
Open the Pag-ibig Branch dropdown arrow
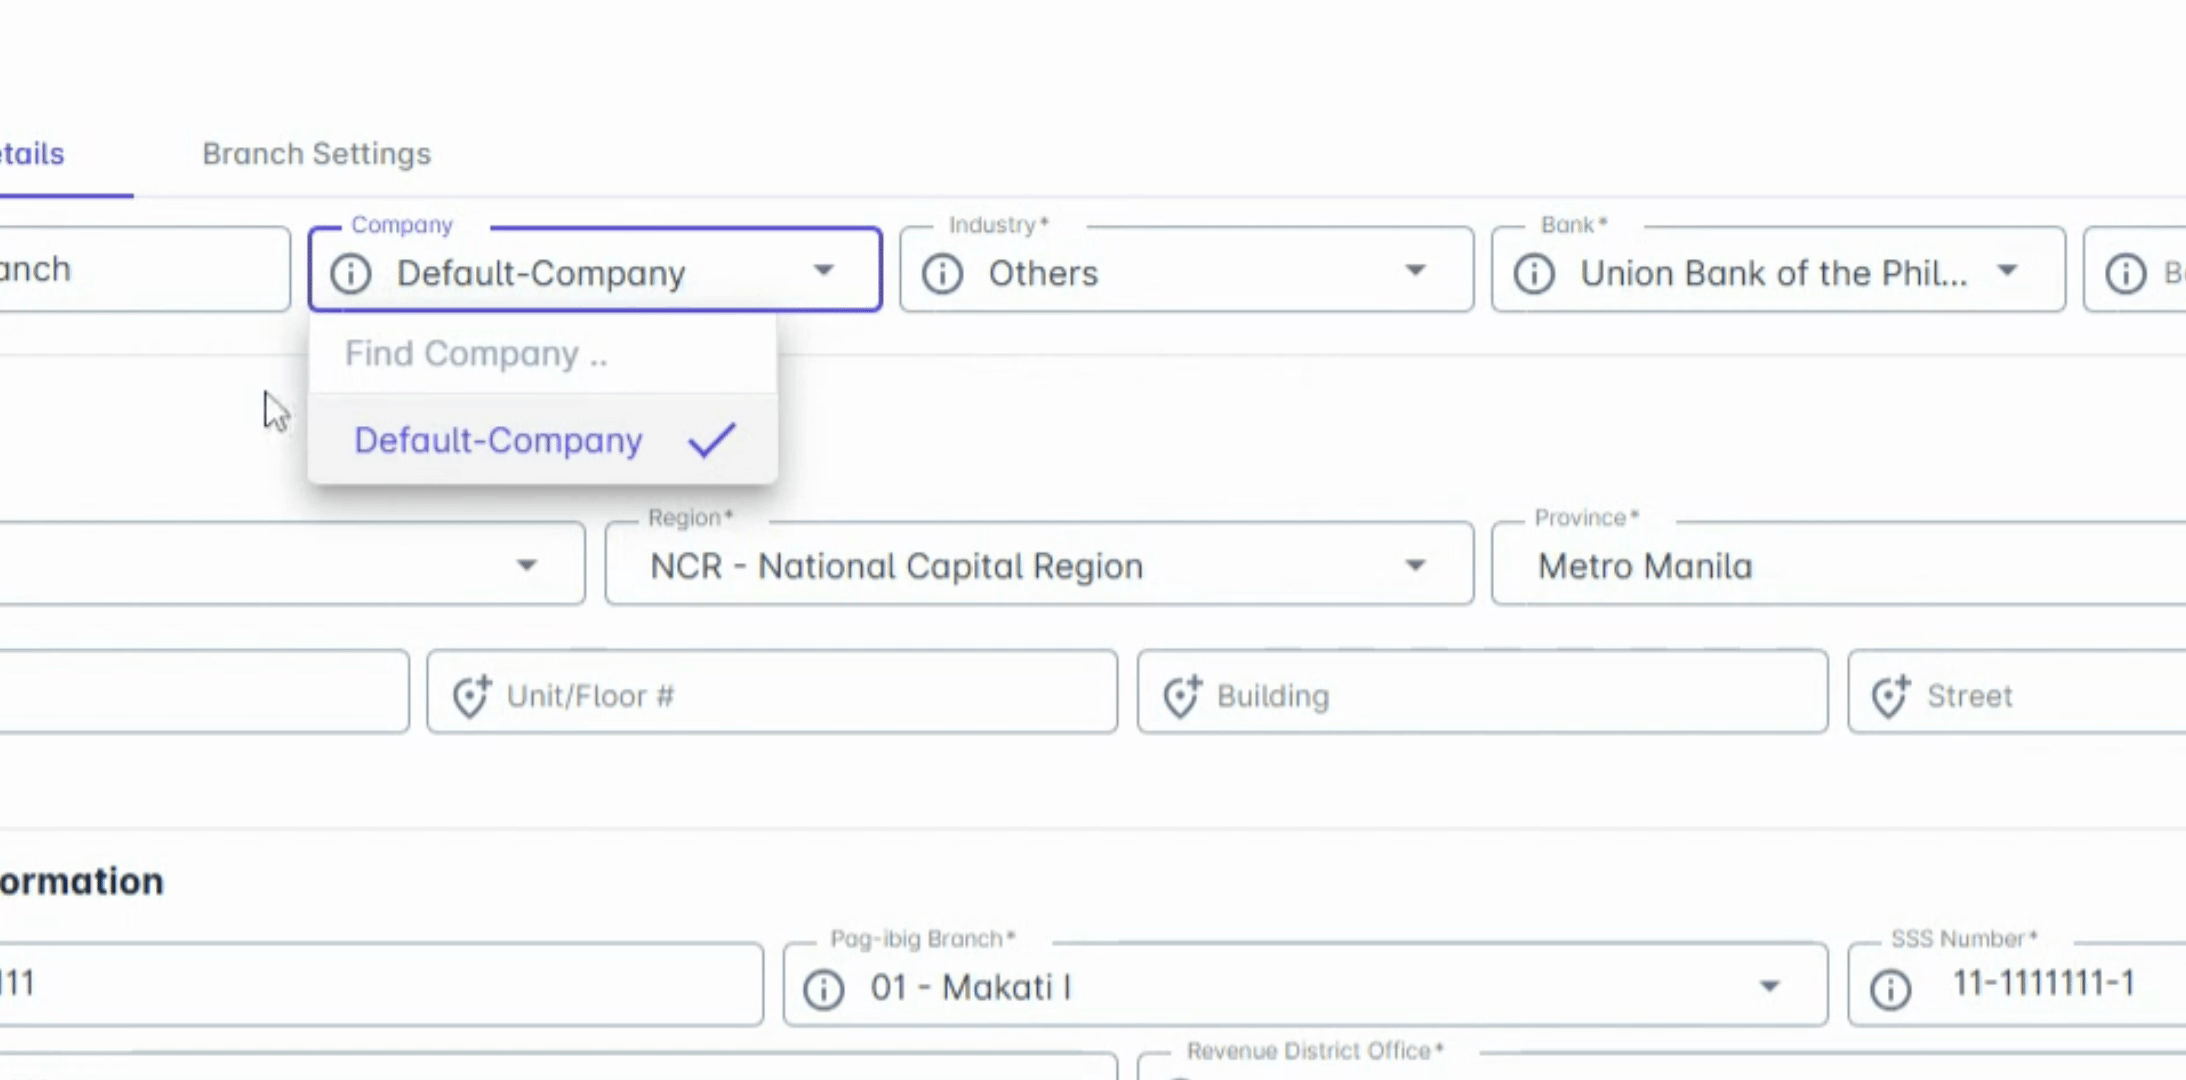(1769, 987)
